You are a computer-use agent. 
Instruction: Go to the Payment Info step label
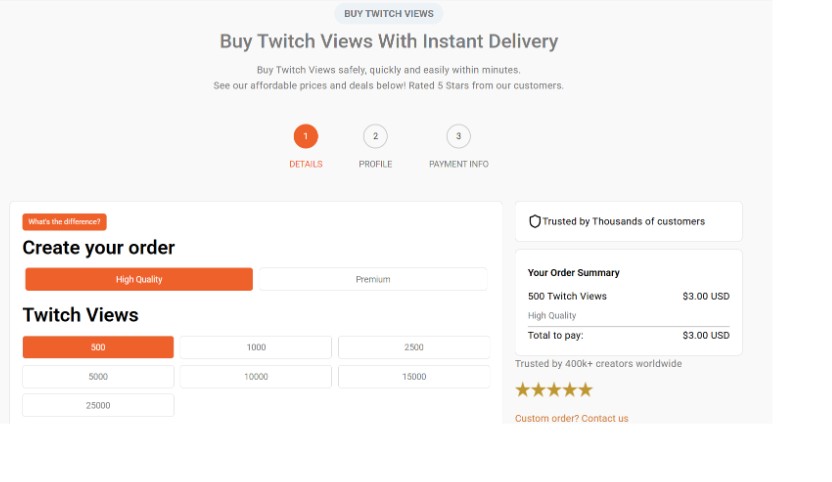458,164
